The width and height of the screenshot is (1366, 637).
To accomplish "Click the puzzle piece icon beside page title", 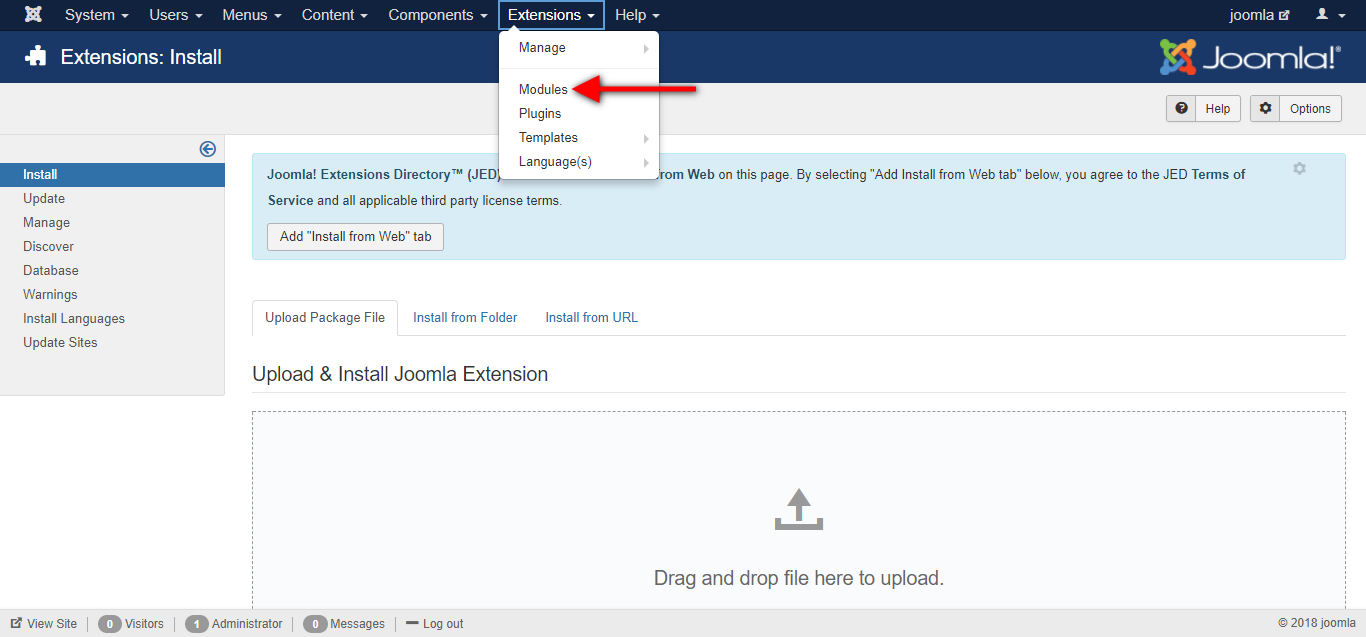I will (x=36, y=57).
